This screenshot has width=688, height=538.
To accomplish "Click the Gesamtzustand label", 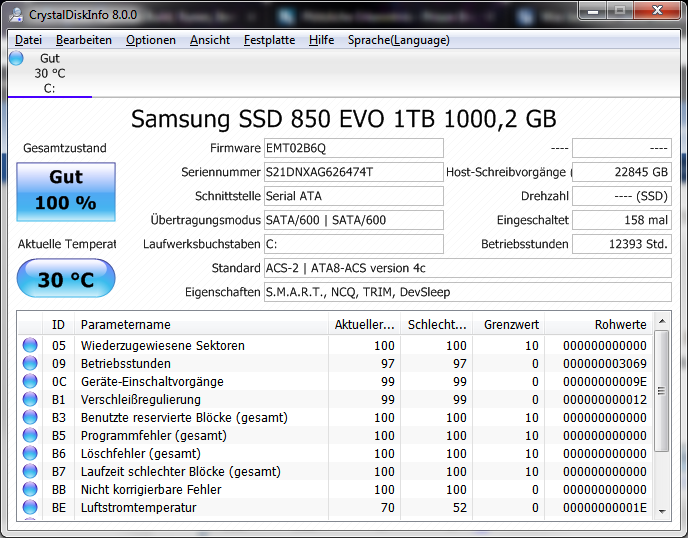I will pos(65,148).
